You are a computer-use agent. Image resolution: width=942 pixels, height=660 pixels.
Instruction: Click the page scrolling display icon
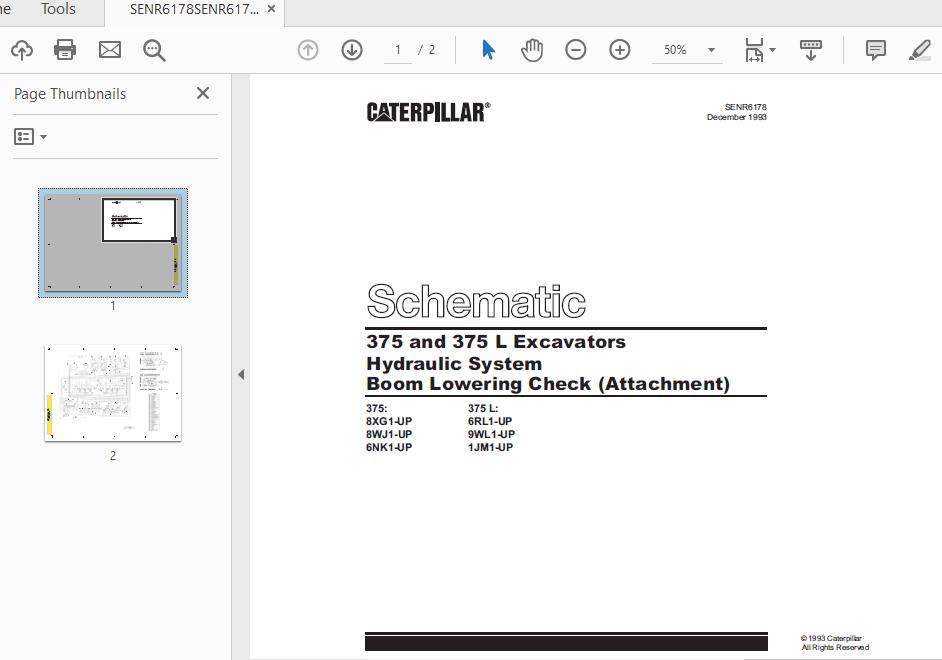(810, 49)
